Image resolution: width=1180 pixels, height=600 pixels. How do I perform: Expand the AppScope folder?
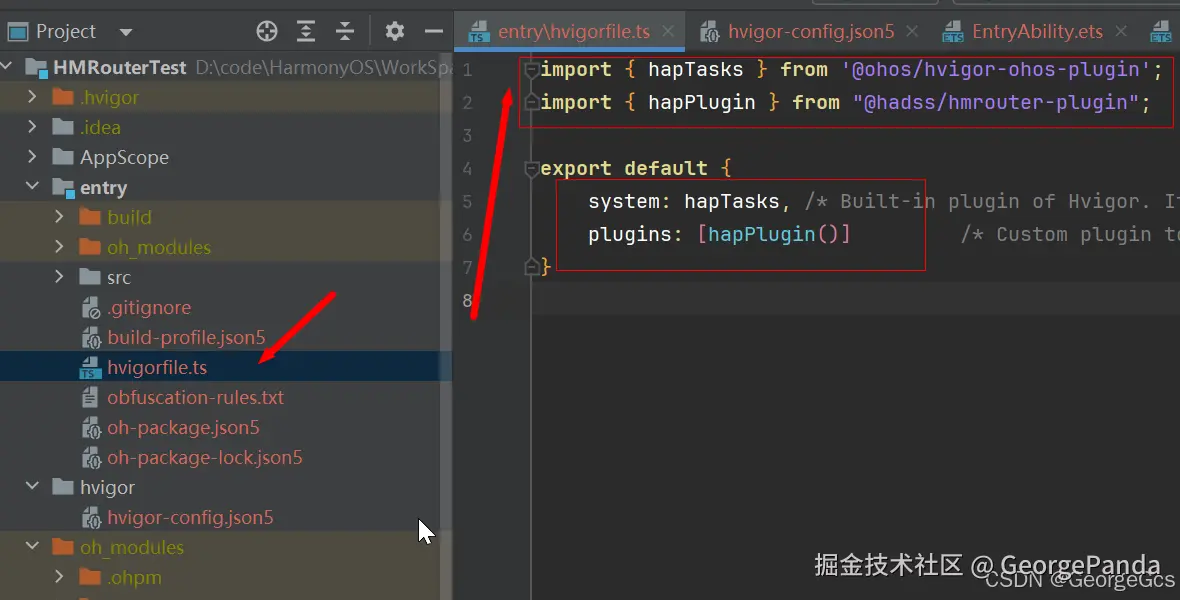coord(32,157)
